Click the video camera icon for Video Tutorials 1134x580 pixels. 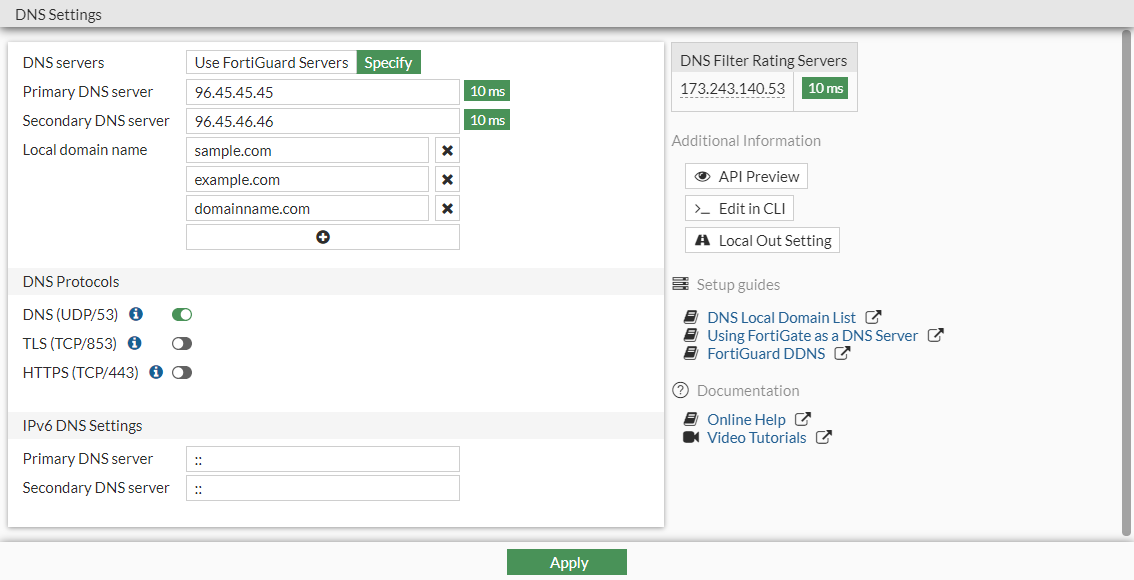coord(690,437)
